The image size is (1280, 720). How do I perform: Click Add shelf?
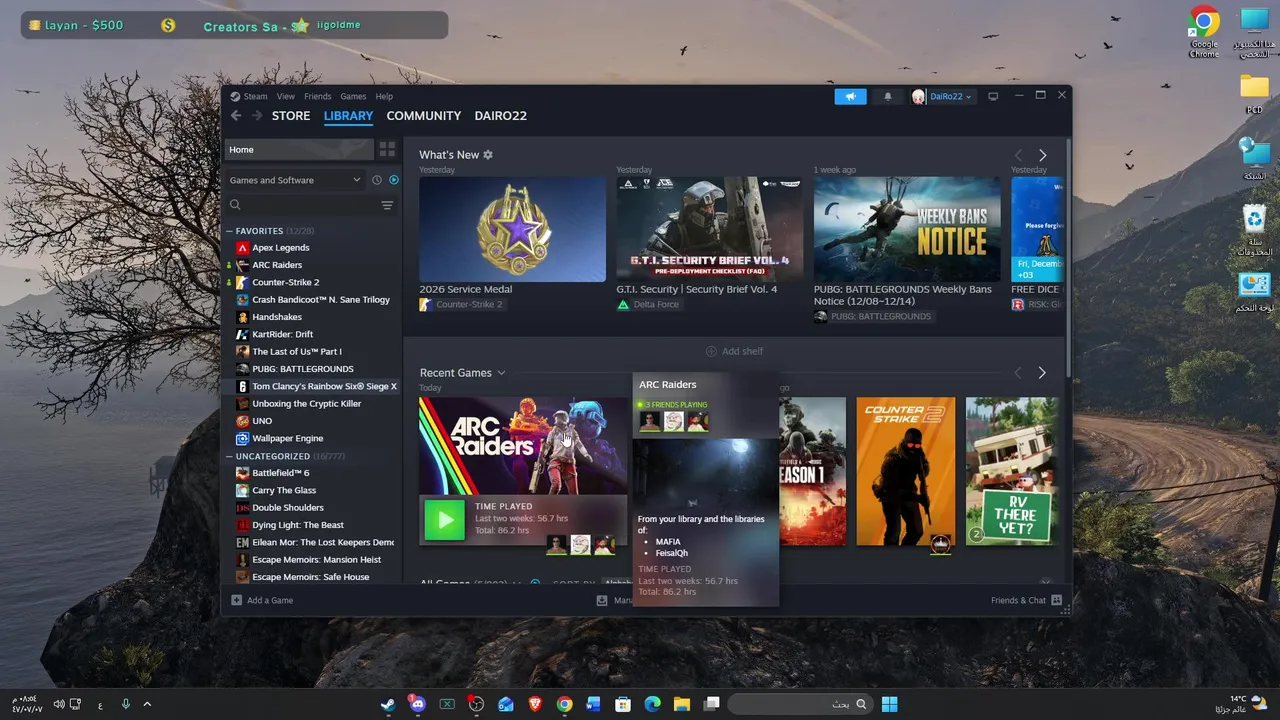pos(734,351)
